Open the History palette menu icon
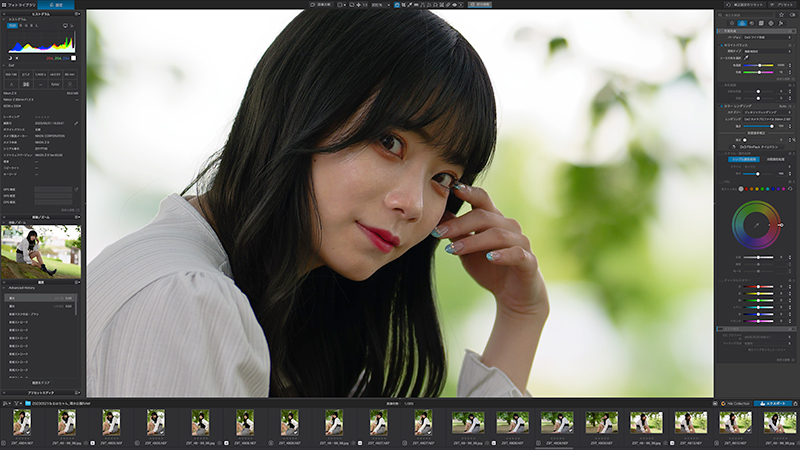 (77, 282)
